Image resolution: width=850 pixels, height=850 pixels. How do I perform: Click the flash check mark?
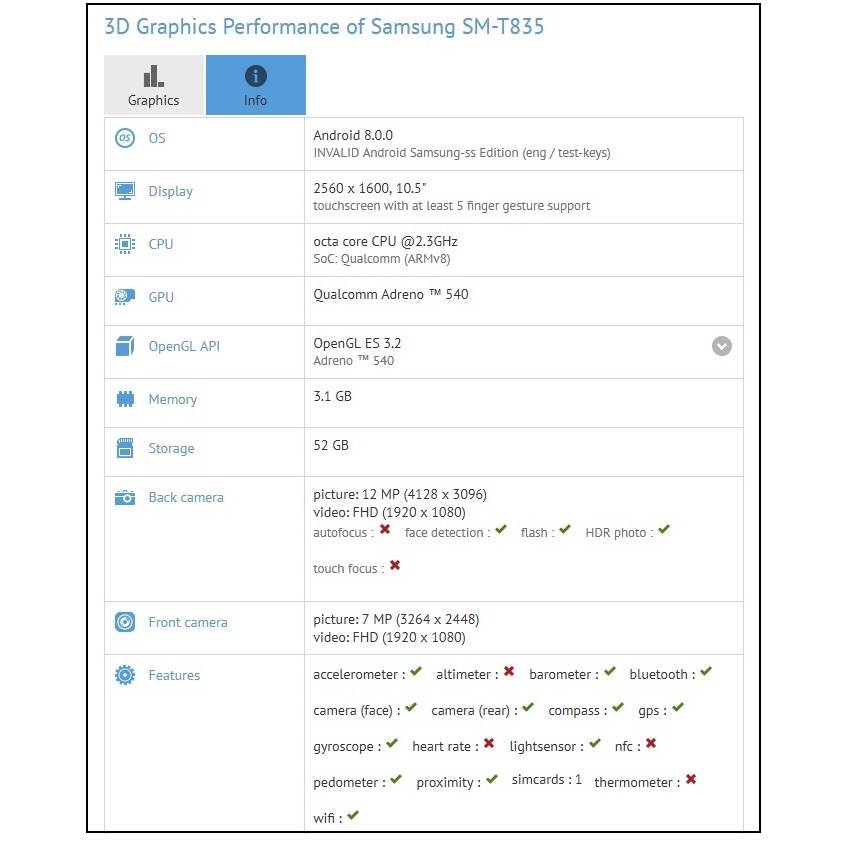click(x=565, y=529)
